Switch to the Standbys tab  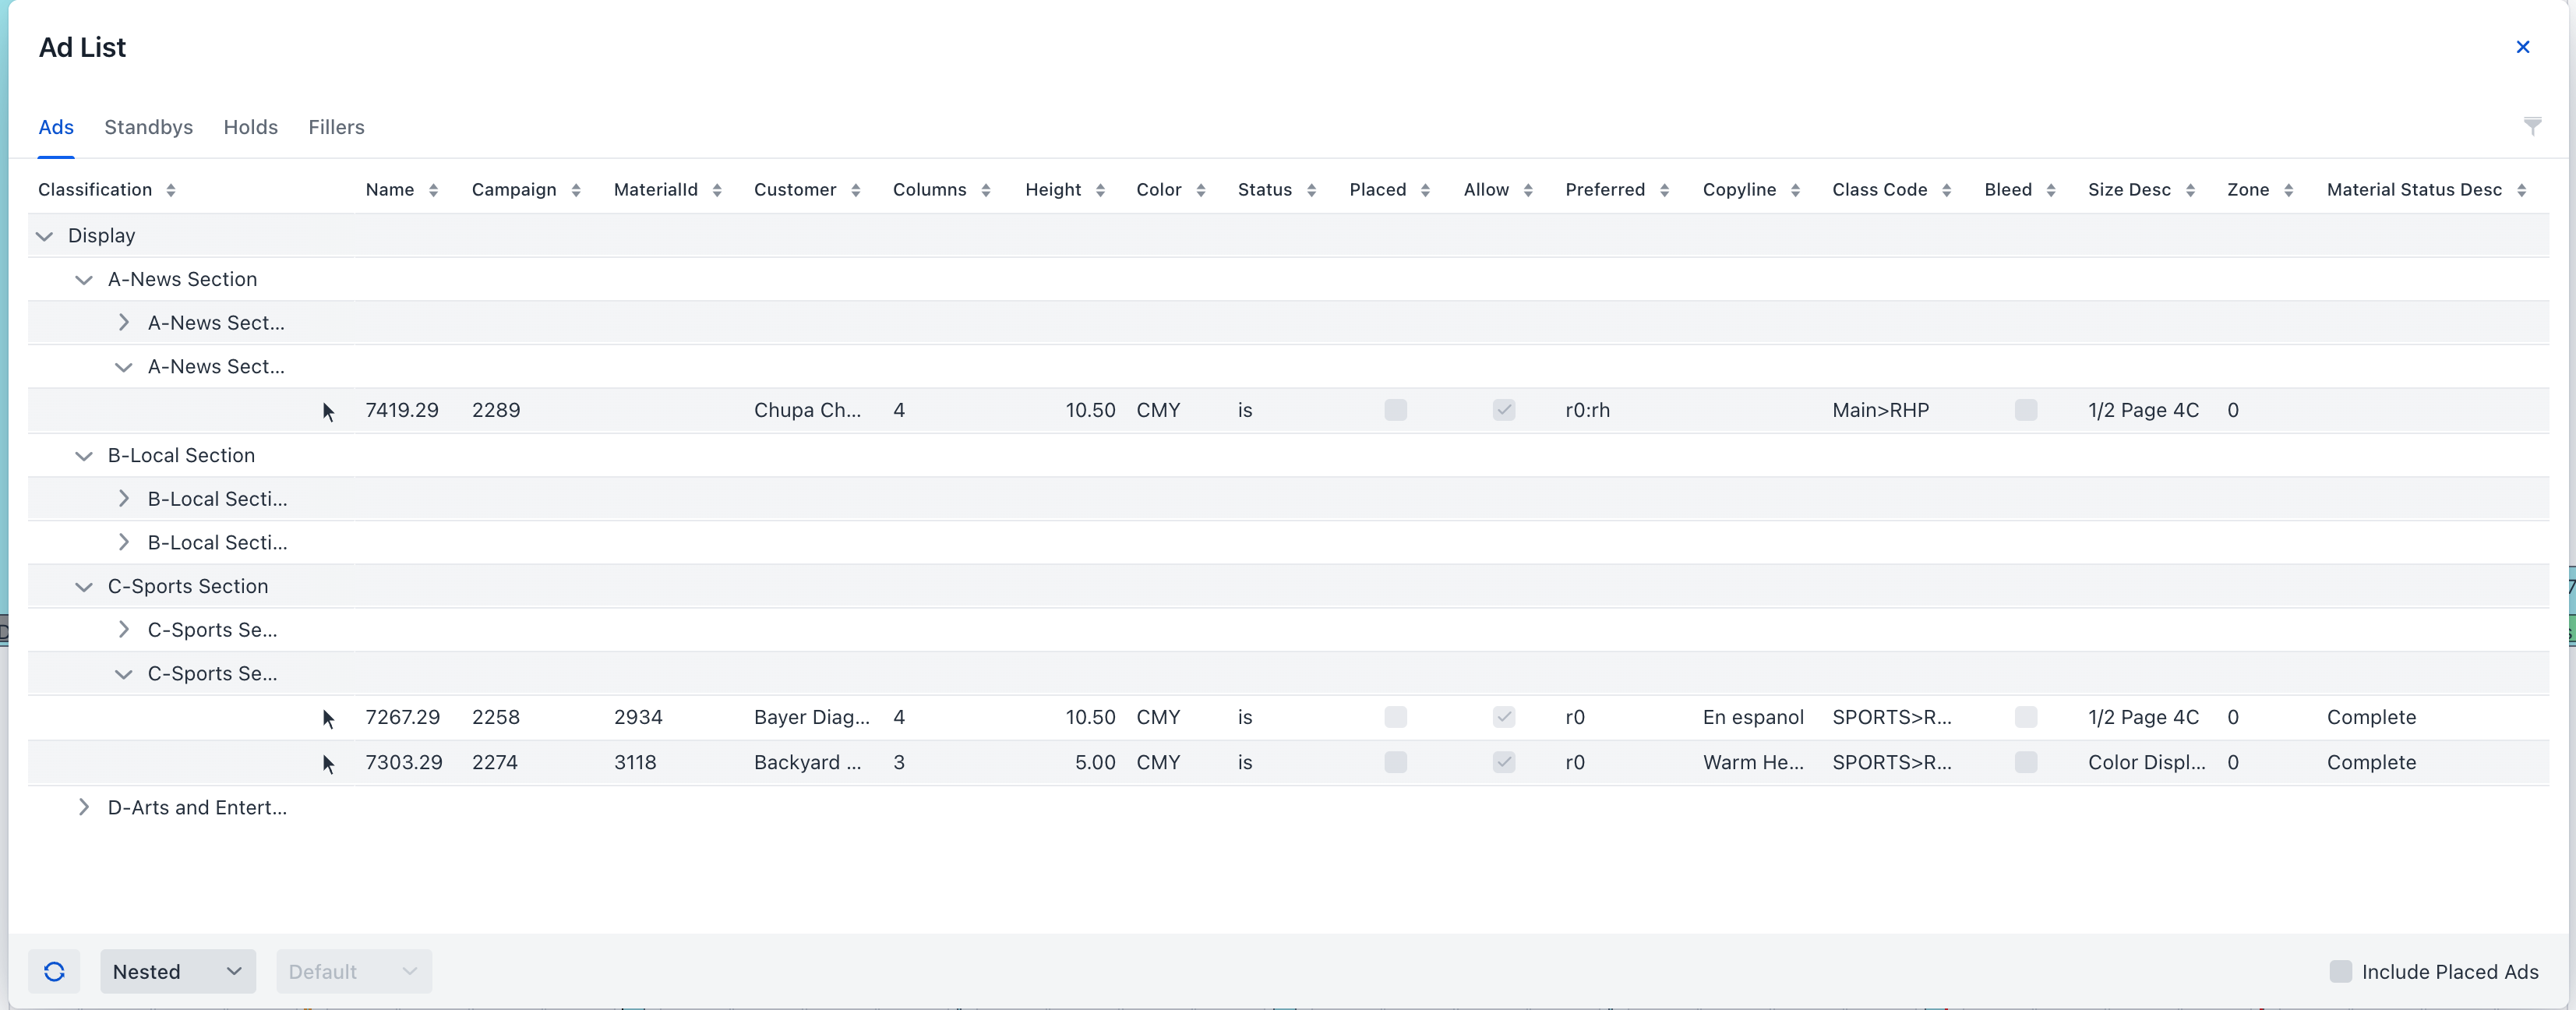pyautogui.click(x=148, y=127)
